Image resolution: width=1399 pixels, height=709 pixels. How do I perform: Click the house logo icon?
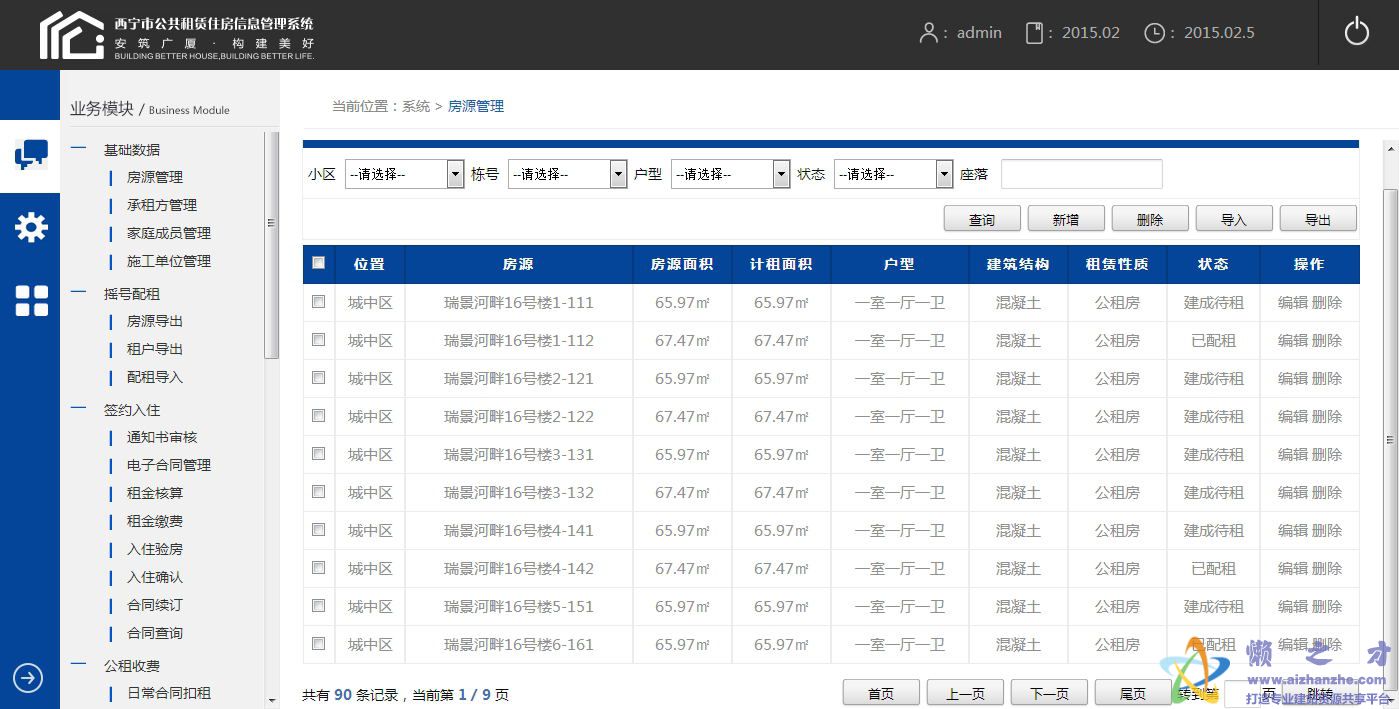[x=72, y=35]
